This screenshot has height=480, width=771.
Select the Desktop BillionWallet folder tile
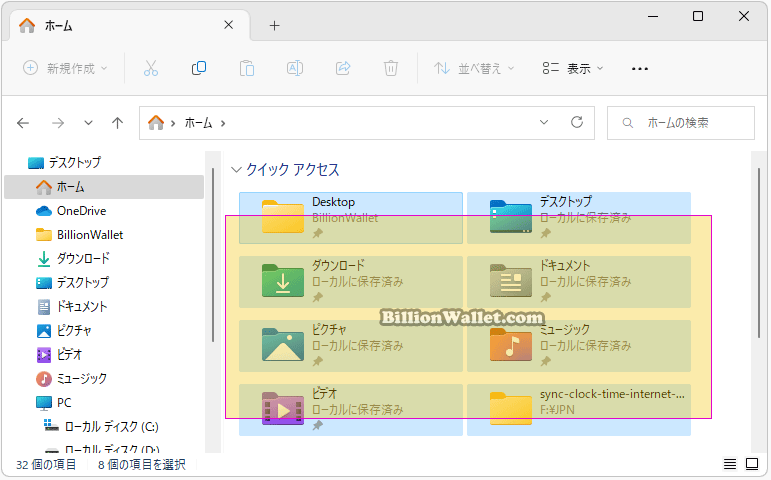click(x=351, y=218)
